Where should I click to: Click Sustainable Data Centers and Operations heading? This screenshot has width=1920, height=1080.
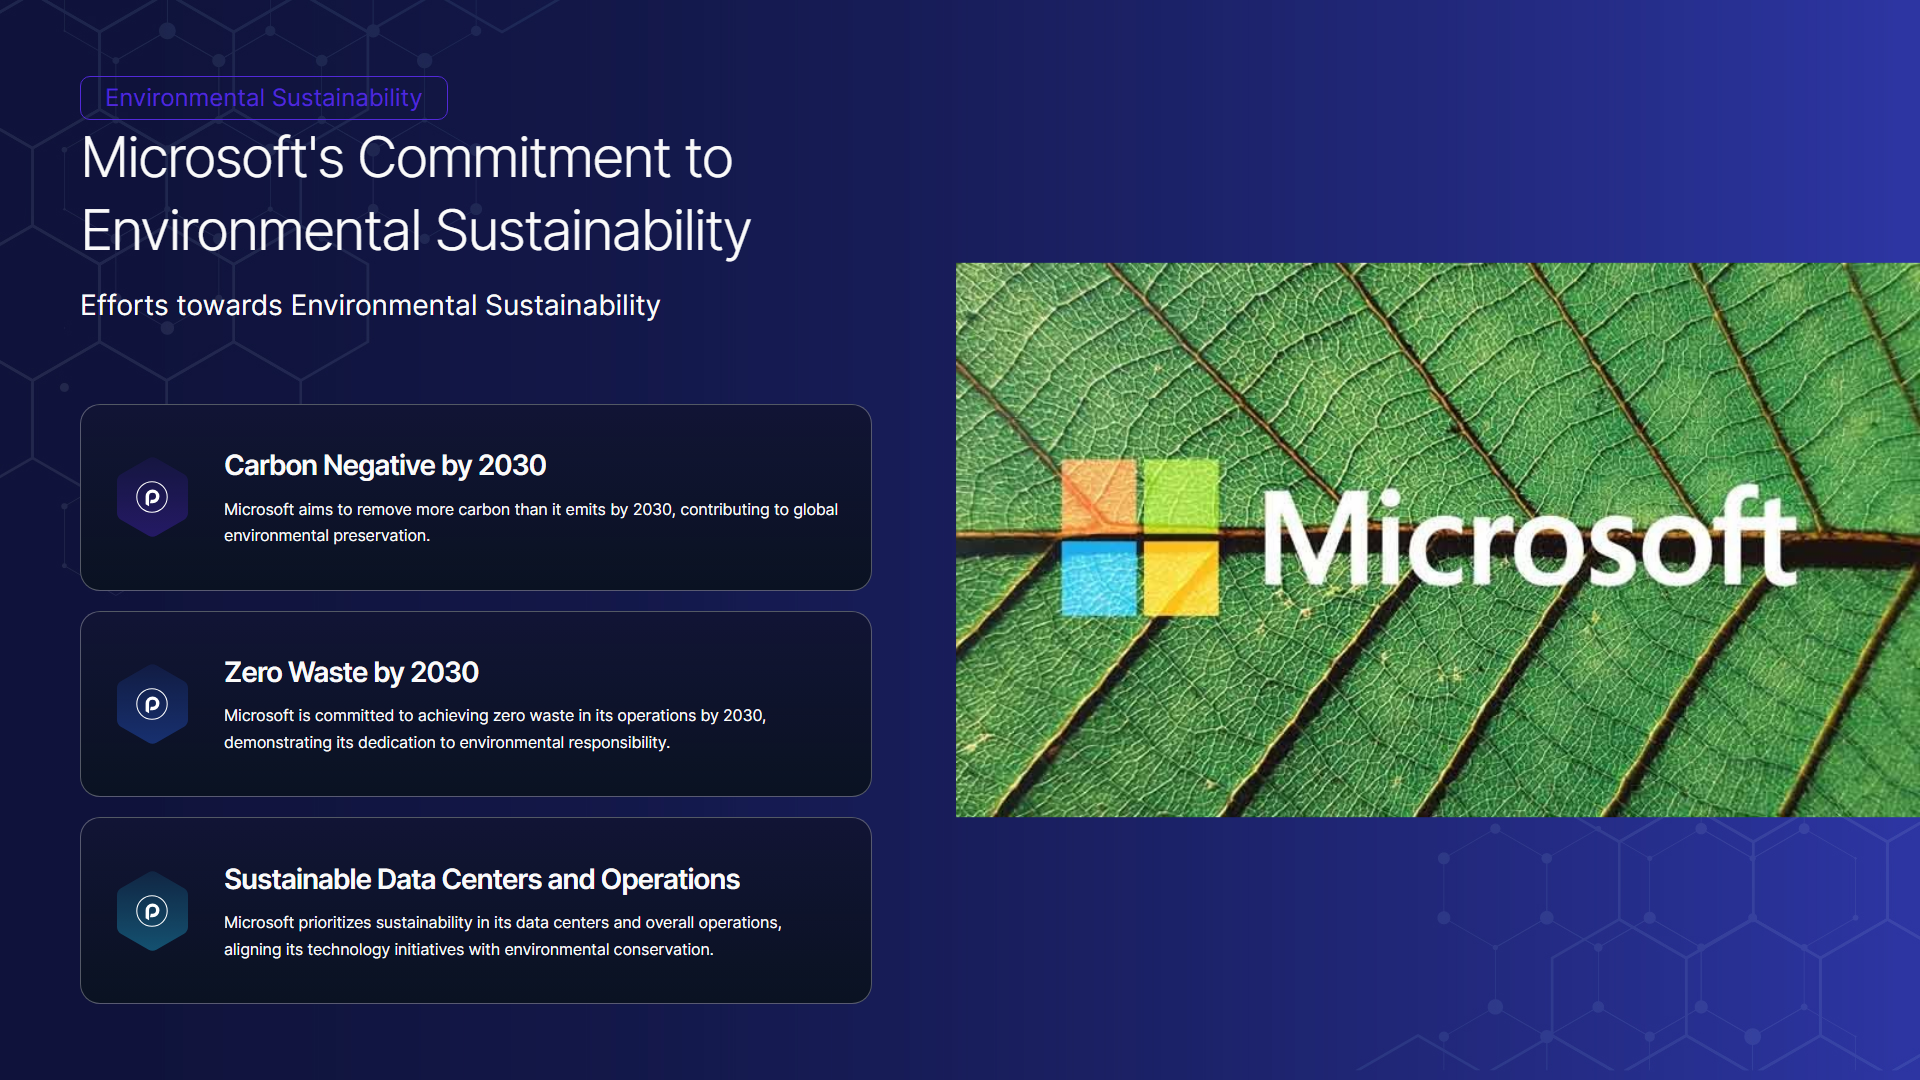click(481, 879)
